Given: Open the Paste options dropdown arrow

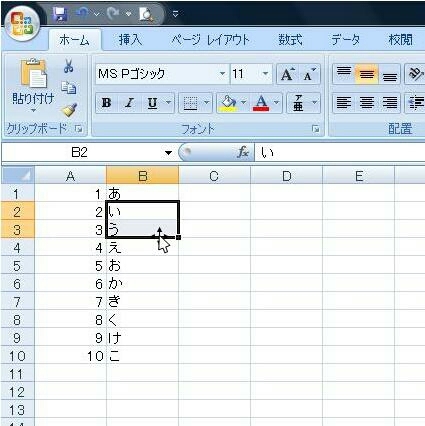Looking at the screenshot, I should pyautogui.click(x=33, y=110).
